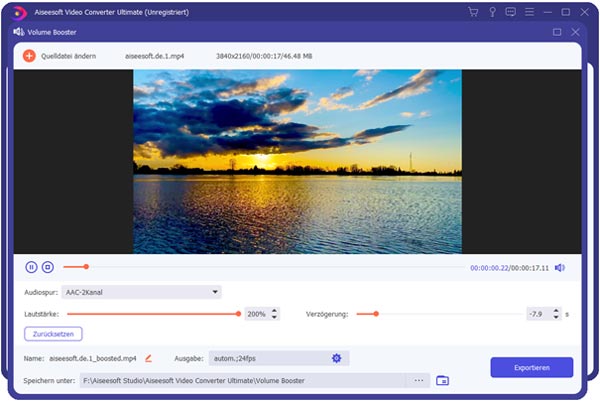600x401 pixels.
Task: Click the 3840x2160 file info text
Action: pyautogui.click(x=264, y=56)
